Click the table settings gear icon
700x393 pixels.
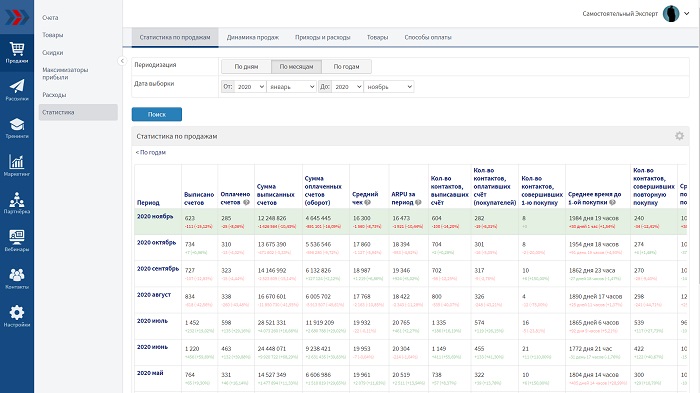coord(679,136)
